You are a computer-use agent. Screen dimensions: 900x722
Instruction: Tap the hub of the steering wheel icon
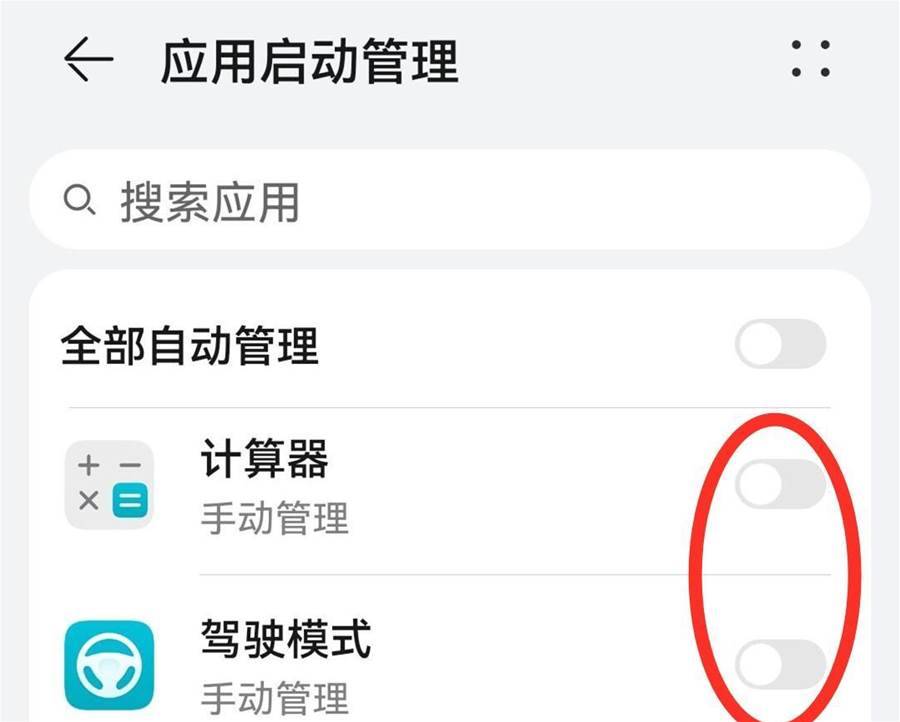click(109, 666)
